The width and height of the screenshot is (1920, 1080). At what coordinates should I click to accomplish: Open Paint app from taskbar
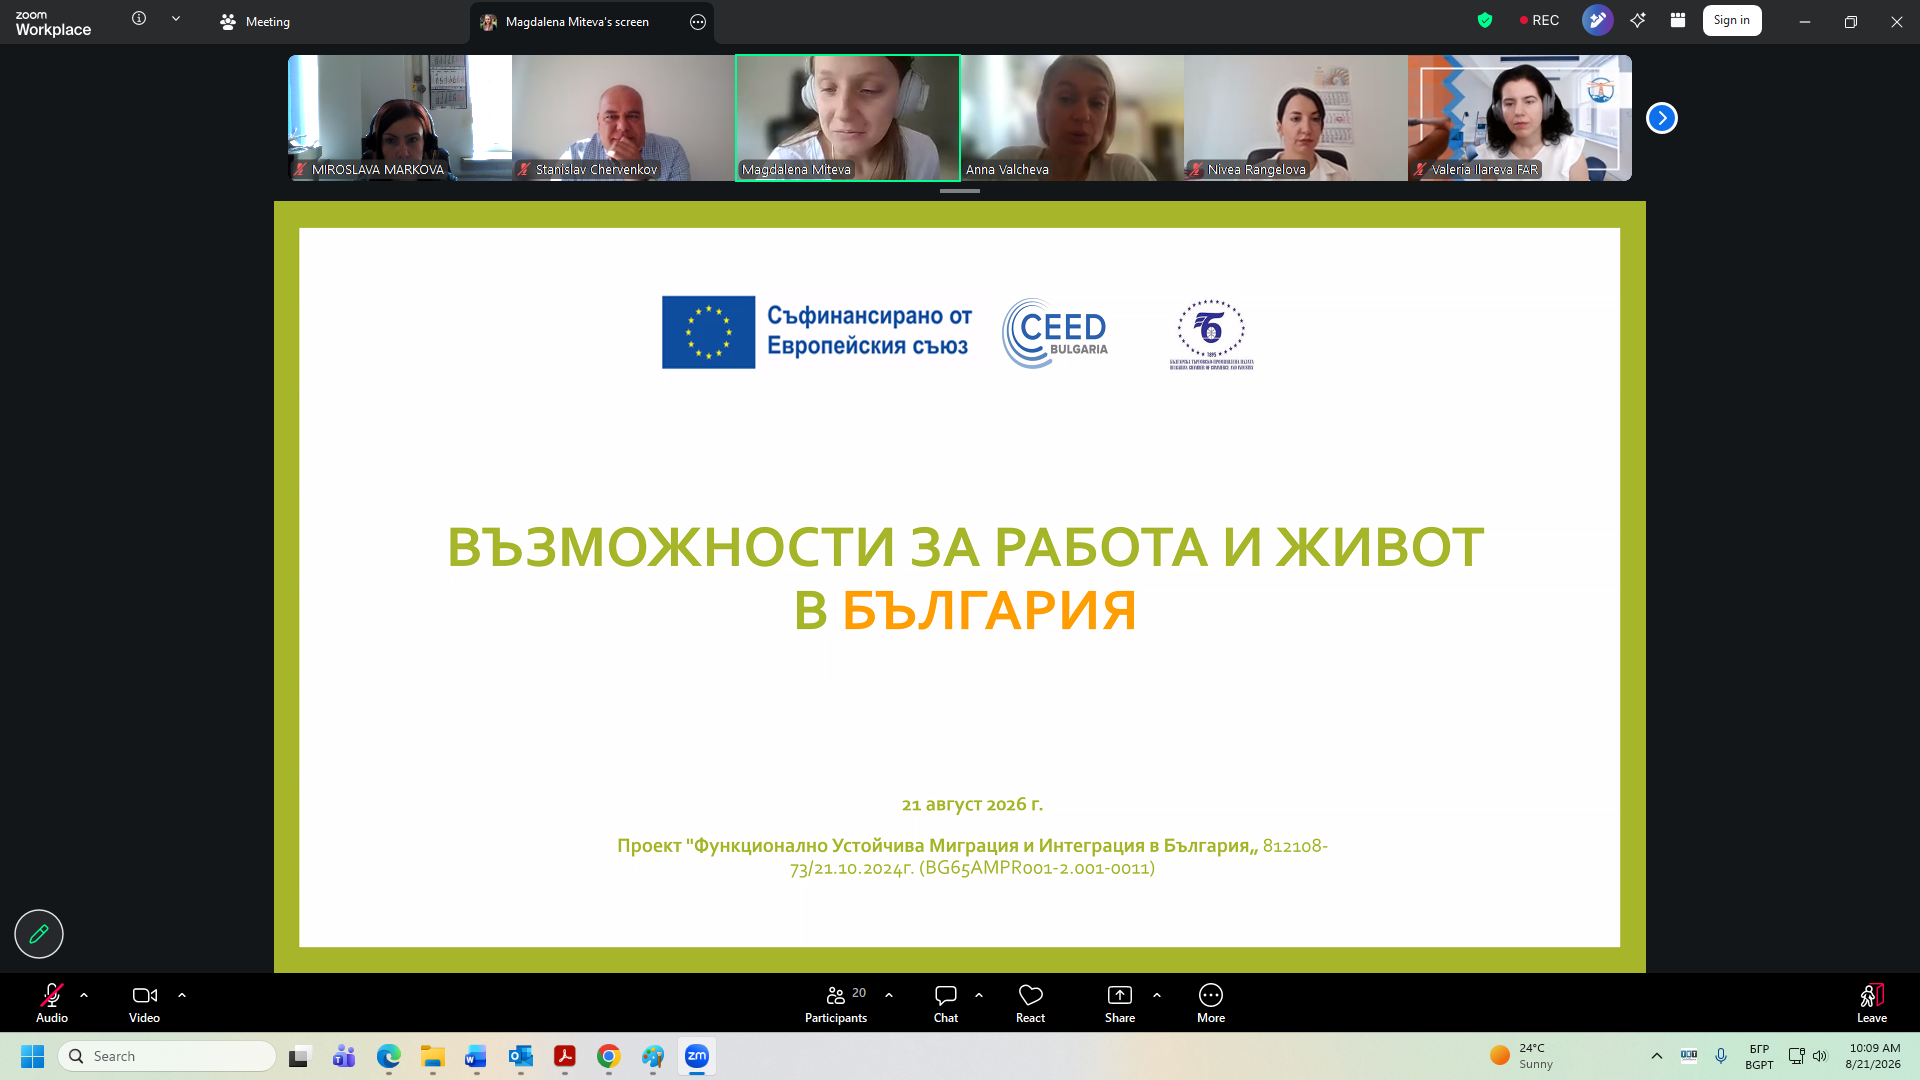652,1056
